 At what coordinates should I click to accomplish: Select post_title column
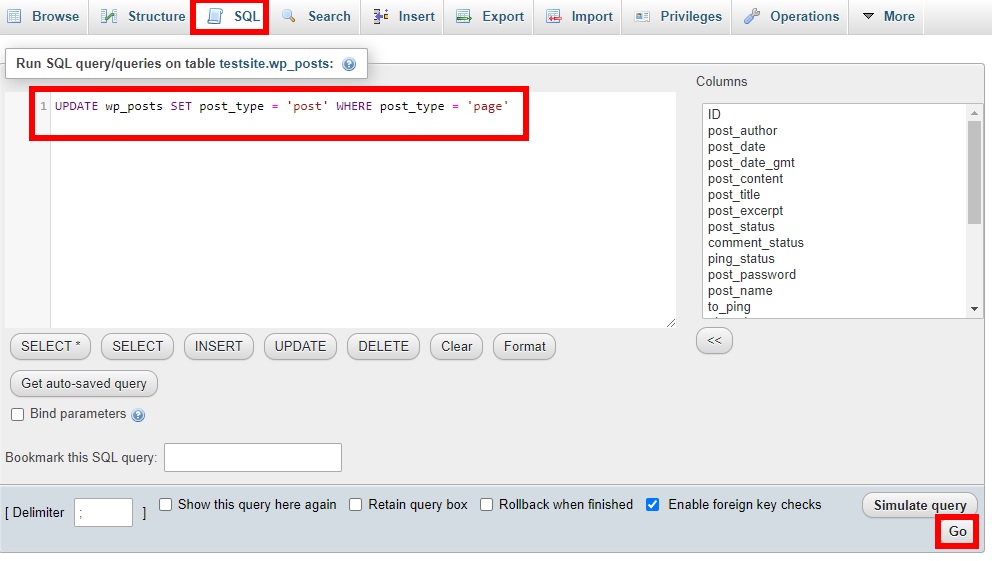[834, 195]
